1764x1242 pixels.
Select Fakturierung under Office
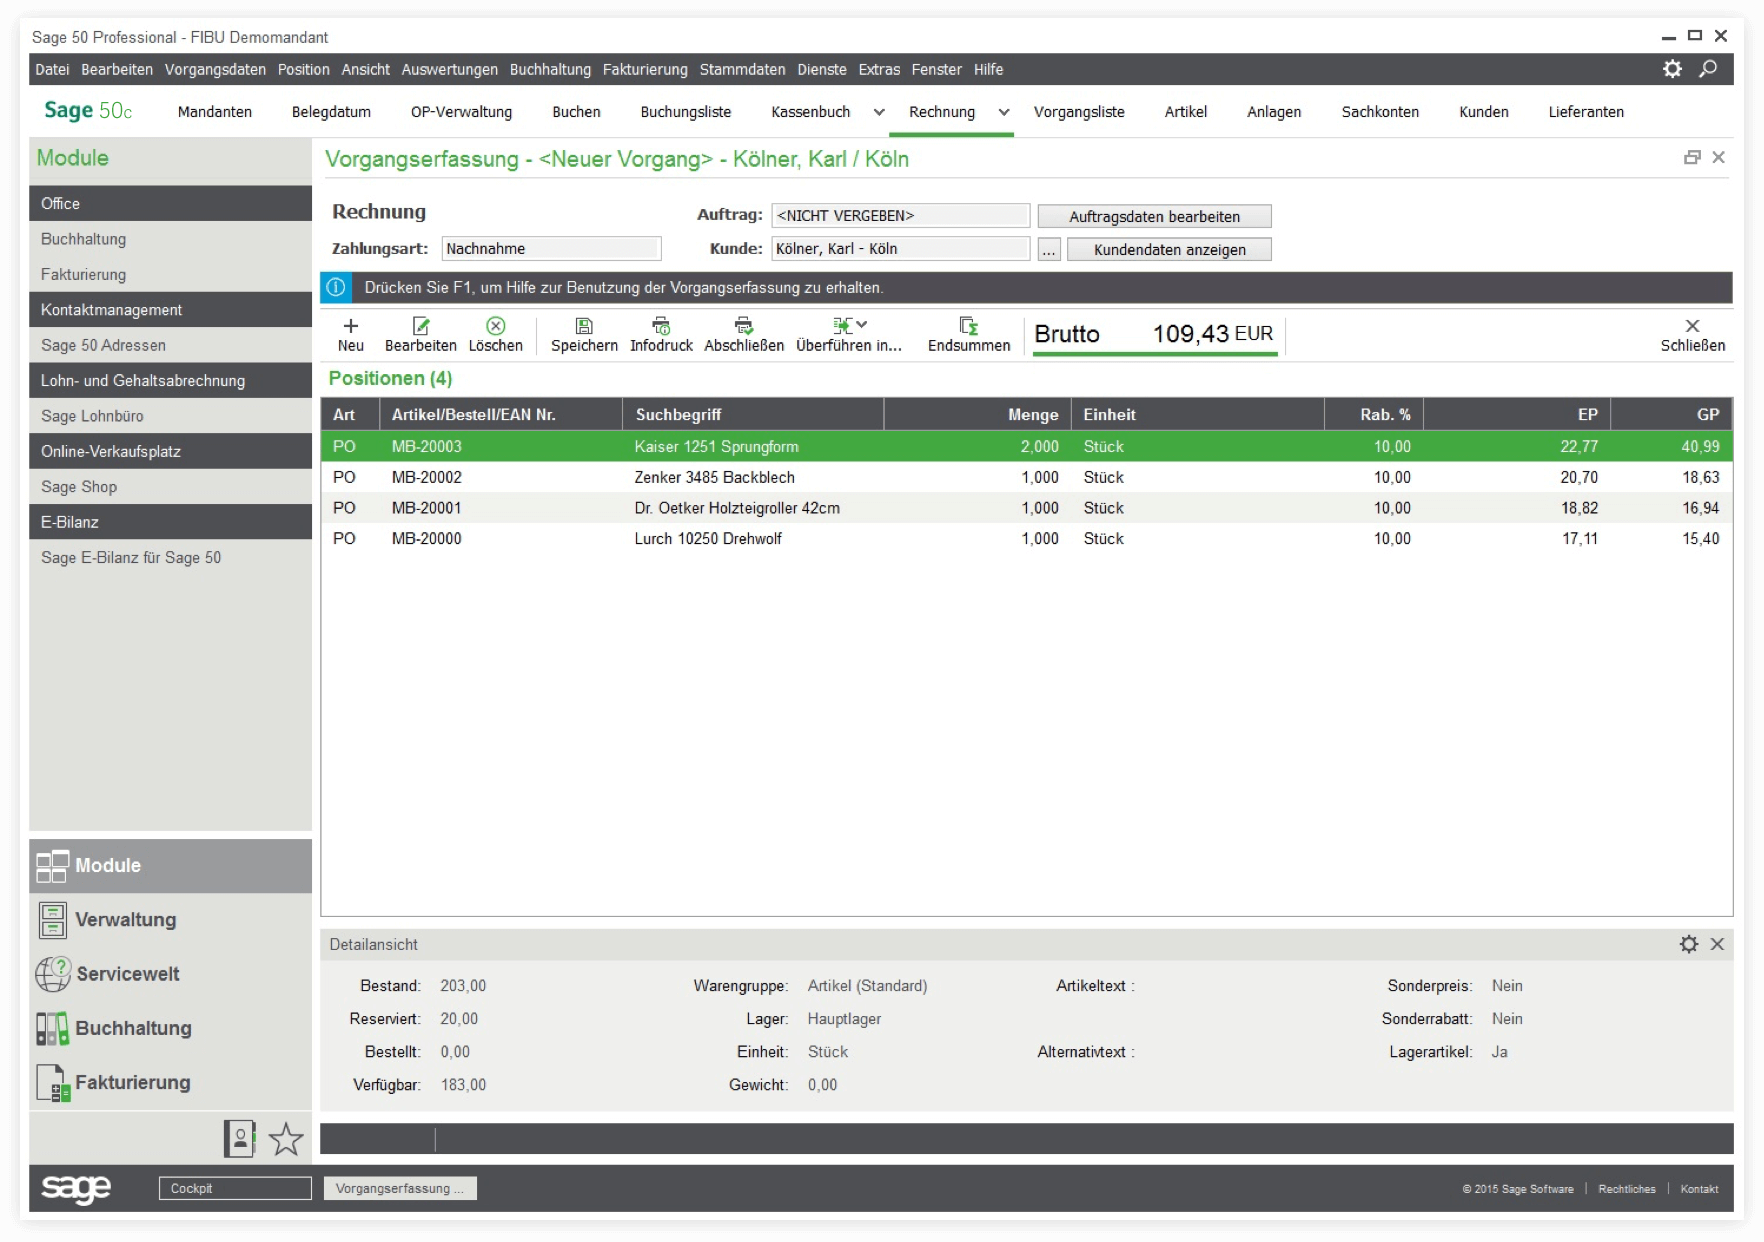coord(170,274)
